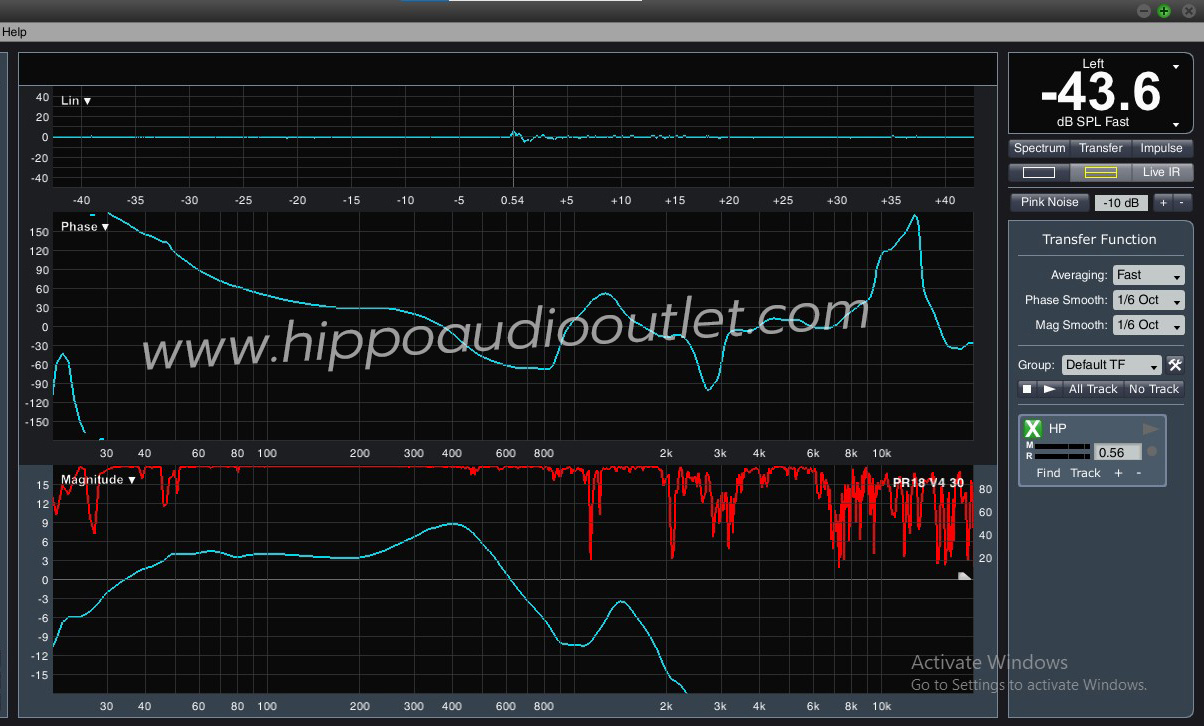This screenshot has height=726, width=1204.
Task: Open group settings wrench-and-hammer icon
Action: 1175,365
